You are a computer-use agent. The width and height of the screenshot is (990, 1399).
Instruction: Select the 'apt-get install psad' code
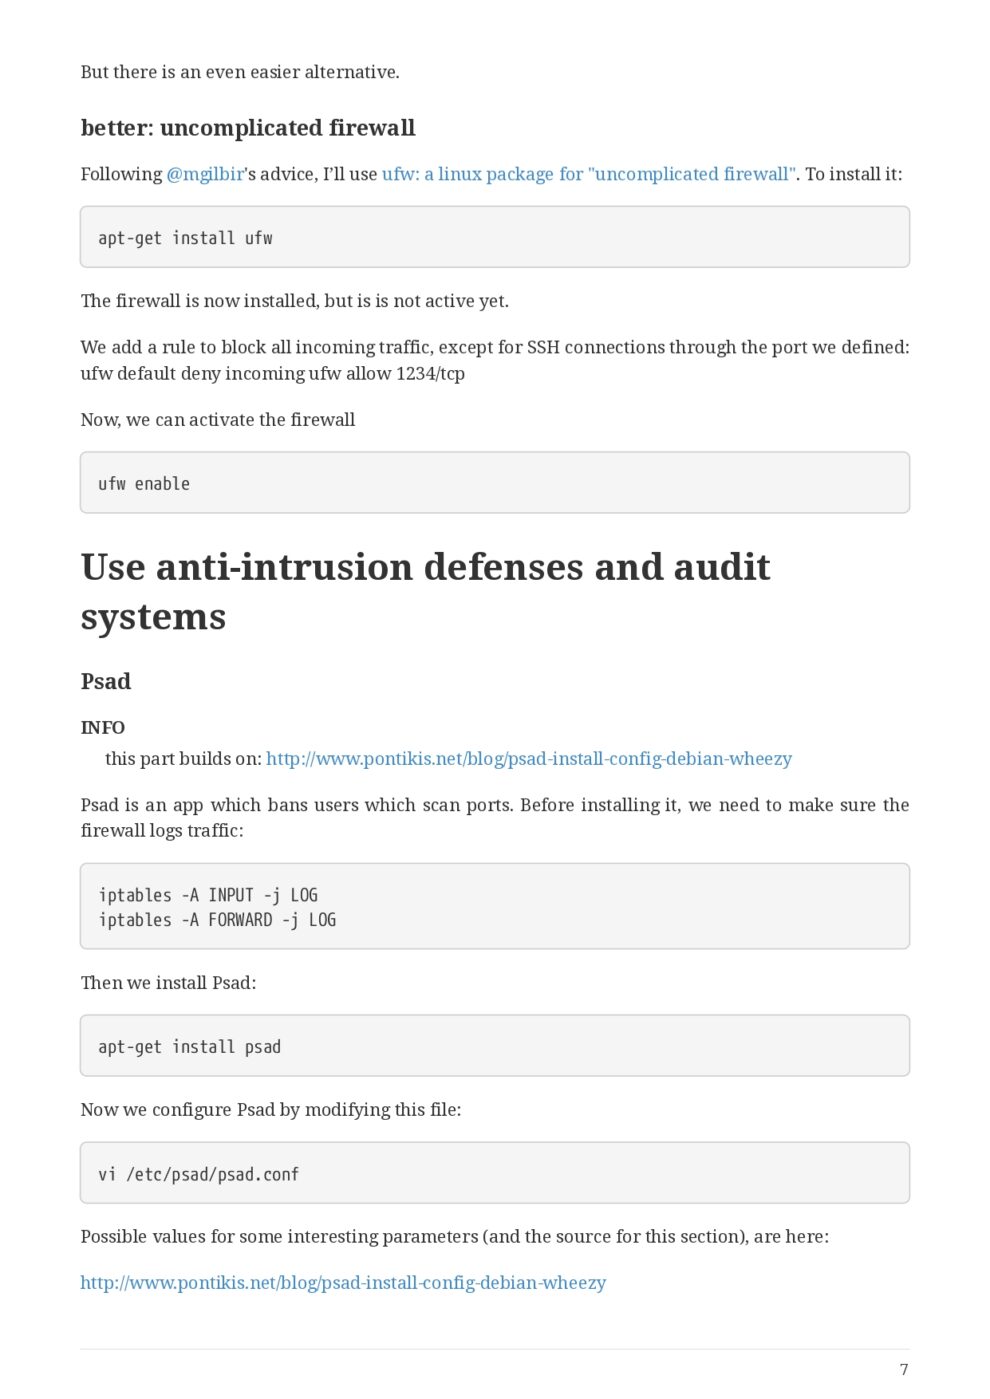pos(189,1047)
